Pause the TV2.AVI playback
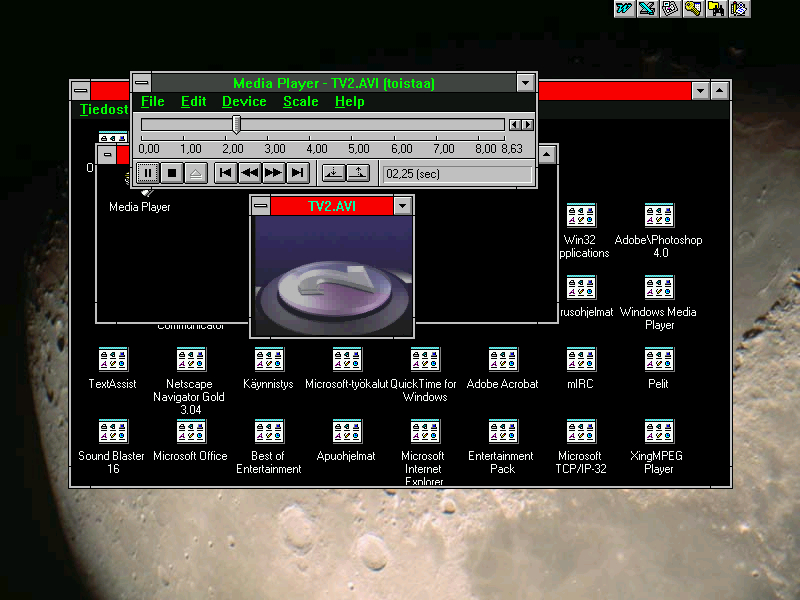Image resolution: width=800 pixels, height=600 pixels. 147,173
